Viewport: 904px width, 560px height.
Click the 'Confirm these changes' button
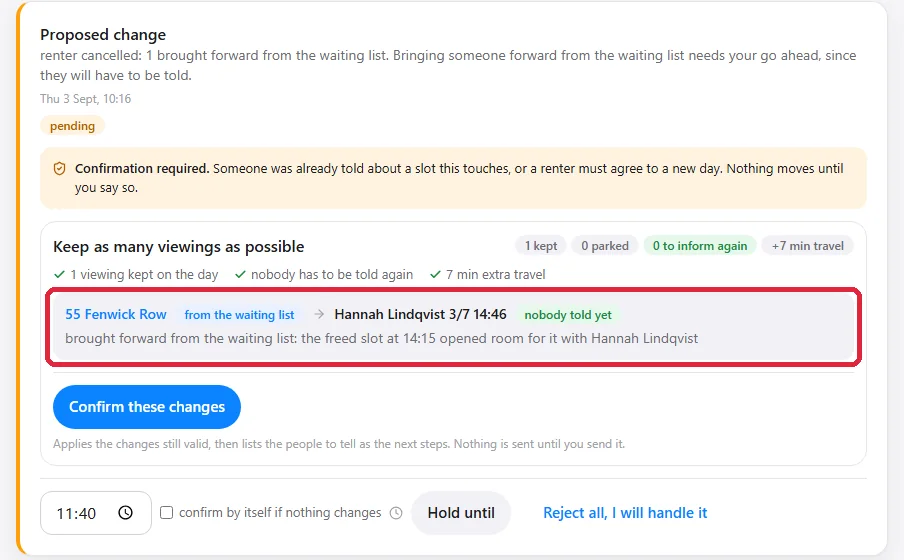click(x=147, y=407)
